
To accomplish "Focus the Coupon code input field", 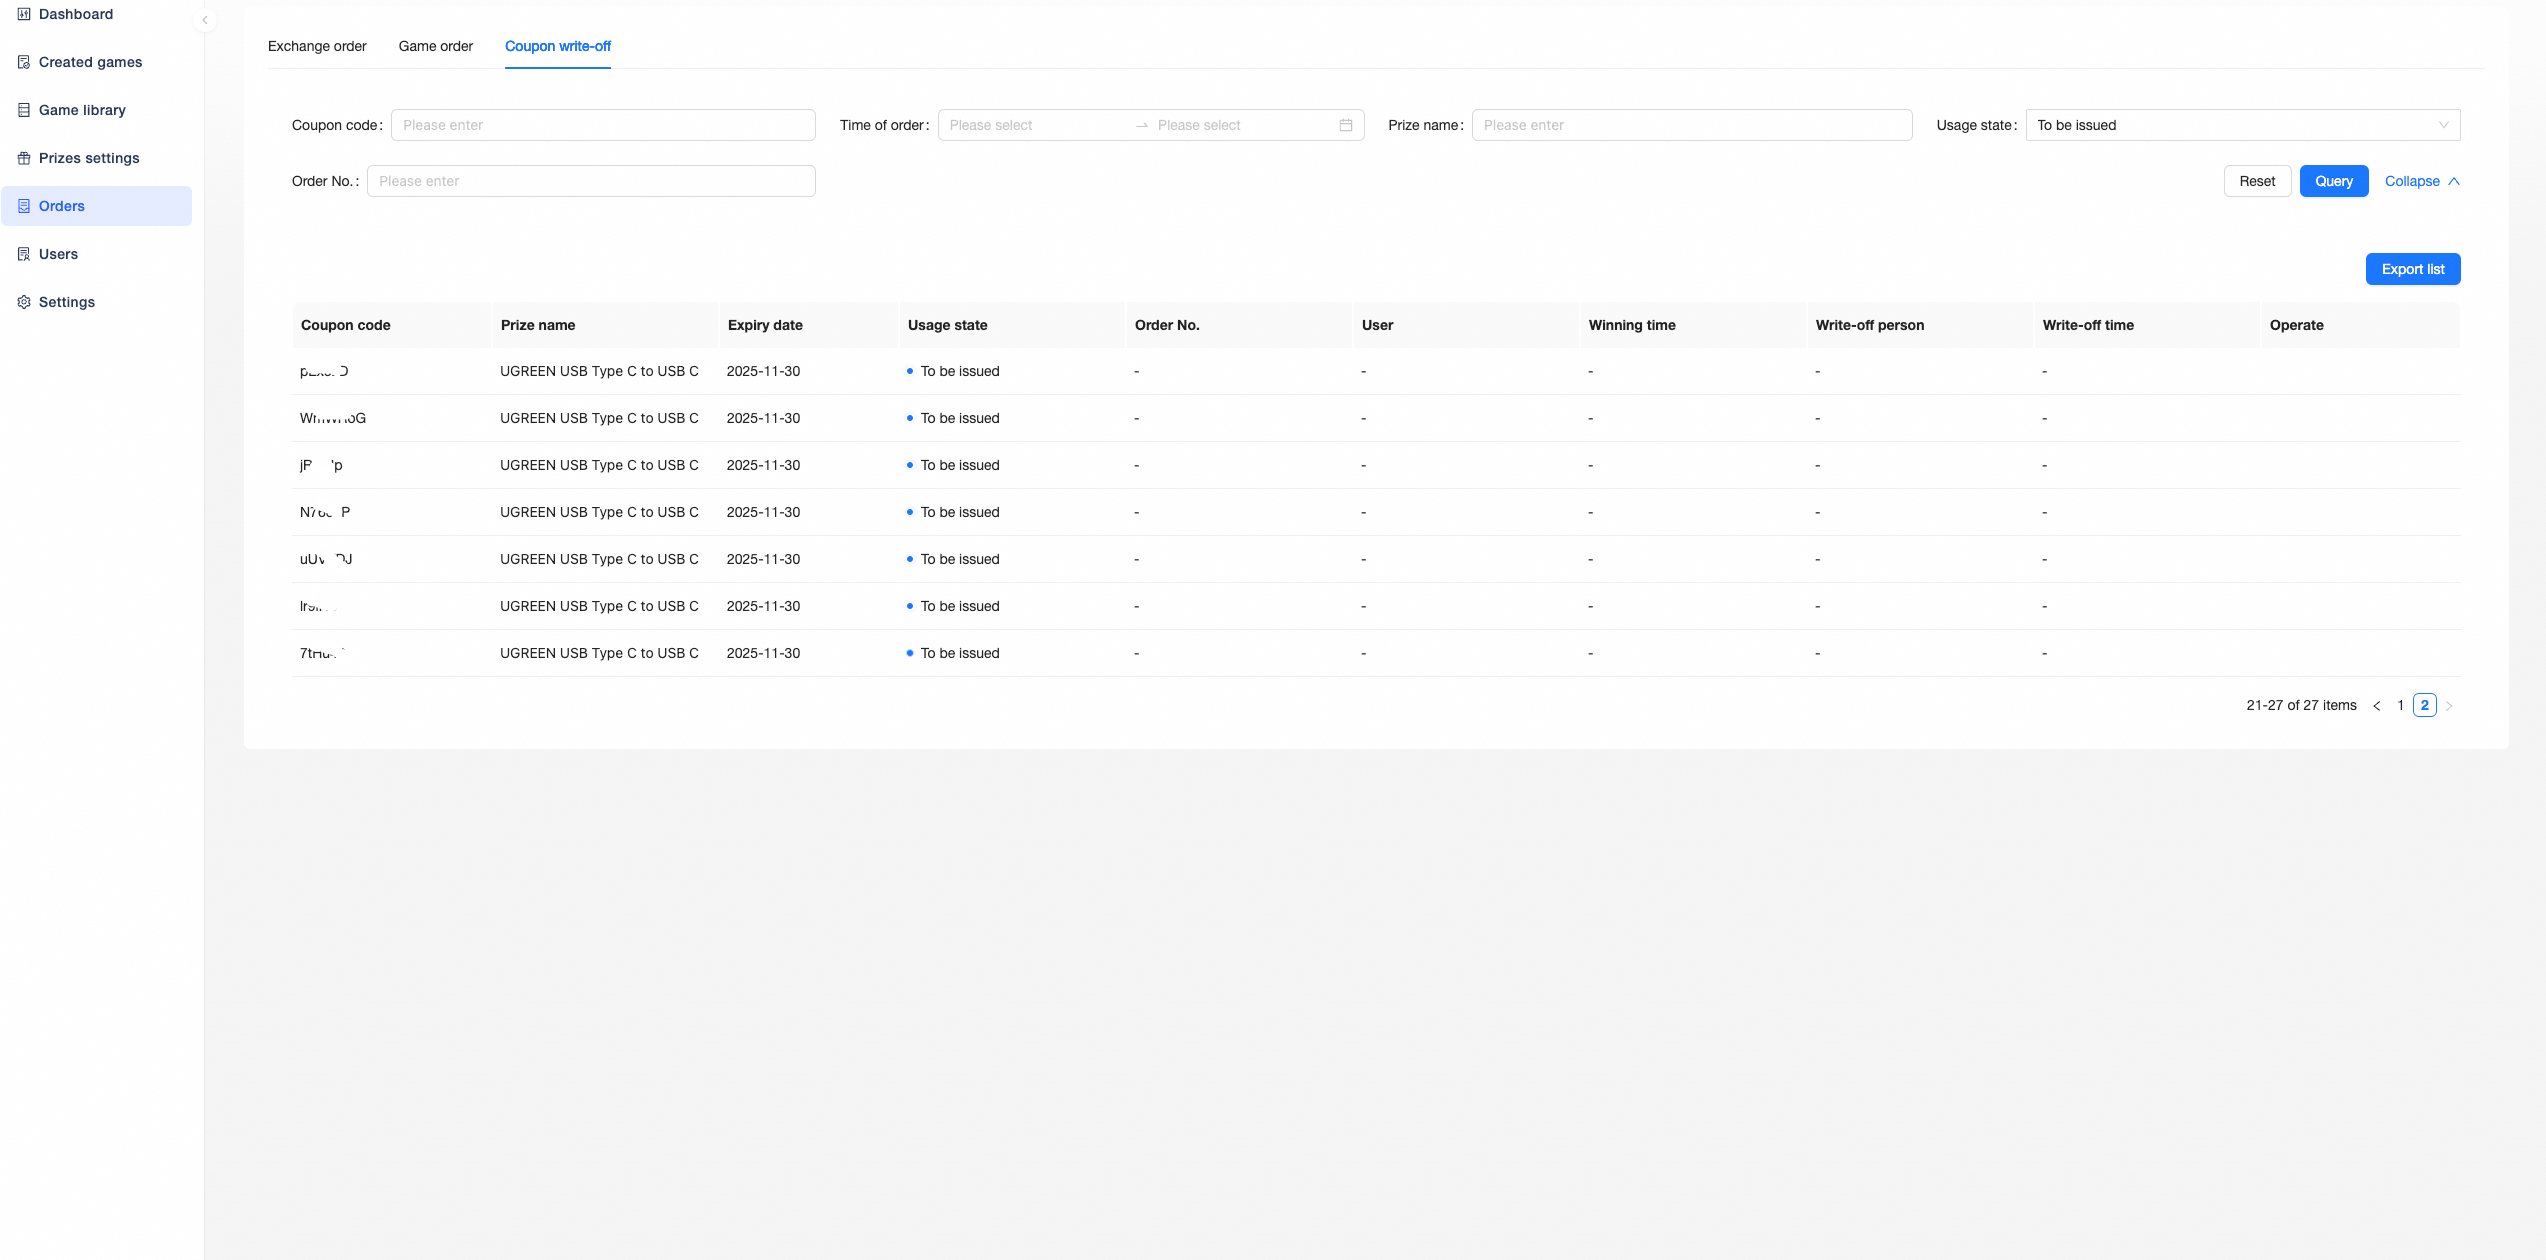I will pyautogui.click(x=603, y=125).
